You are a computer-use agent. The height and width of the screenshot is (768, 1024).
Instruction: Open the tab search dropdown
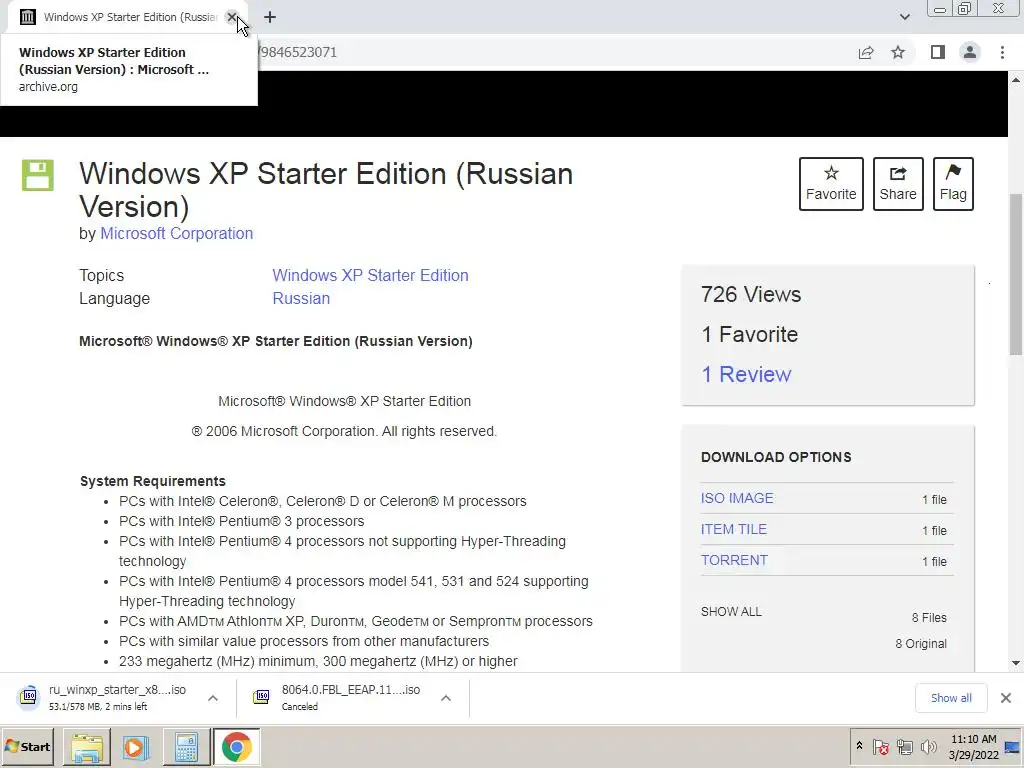pos(904,17)
